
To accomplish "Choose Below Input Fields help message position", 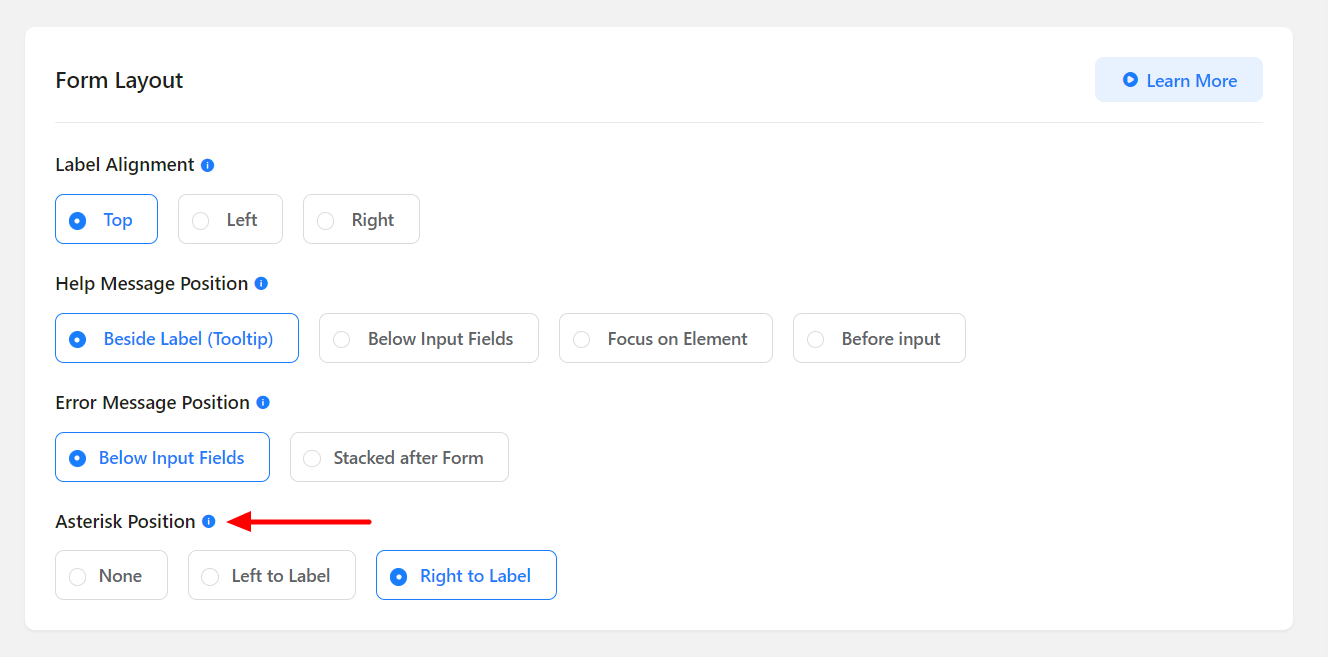I will point(428,339).
